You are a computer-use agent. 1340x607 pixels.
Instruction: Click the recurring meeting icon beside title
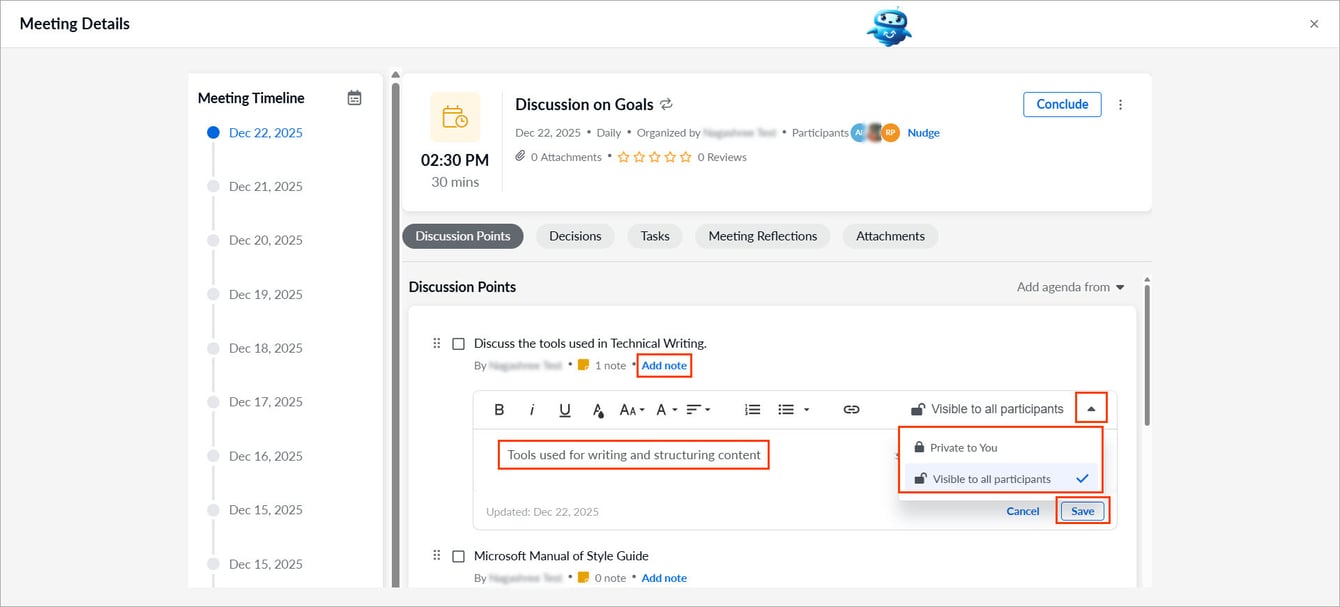point(667,104)
